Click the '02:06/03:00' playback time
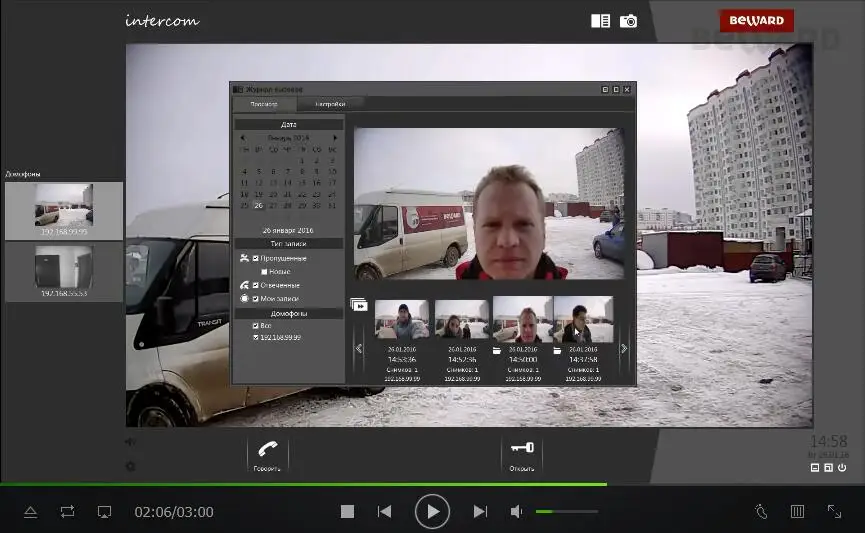Image resolution: width=865 pixels, height=533 pixels. pos(174,512)
